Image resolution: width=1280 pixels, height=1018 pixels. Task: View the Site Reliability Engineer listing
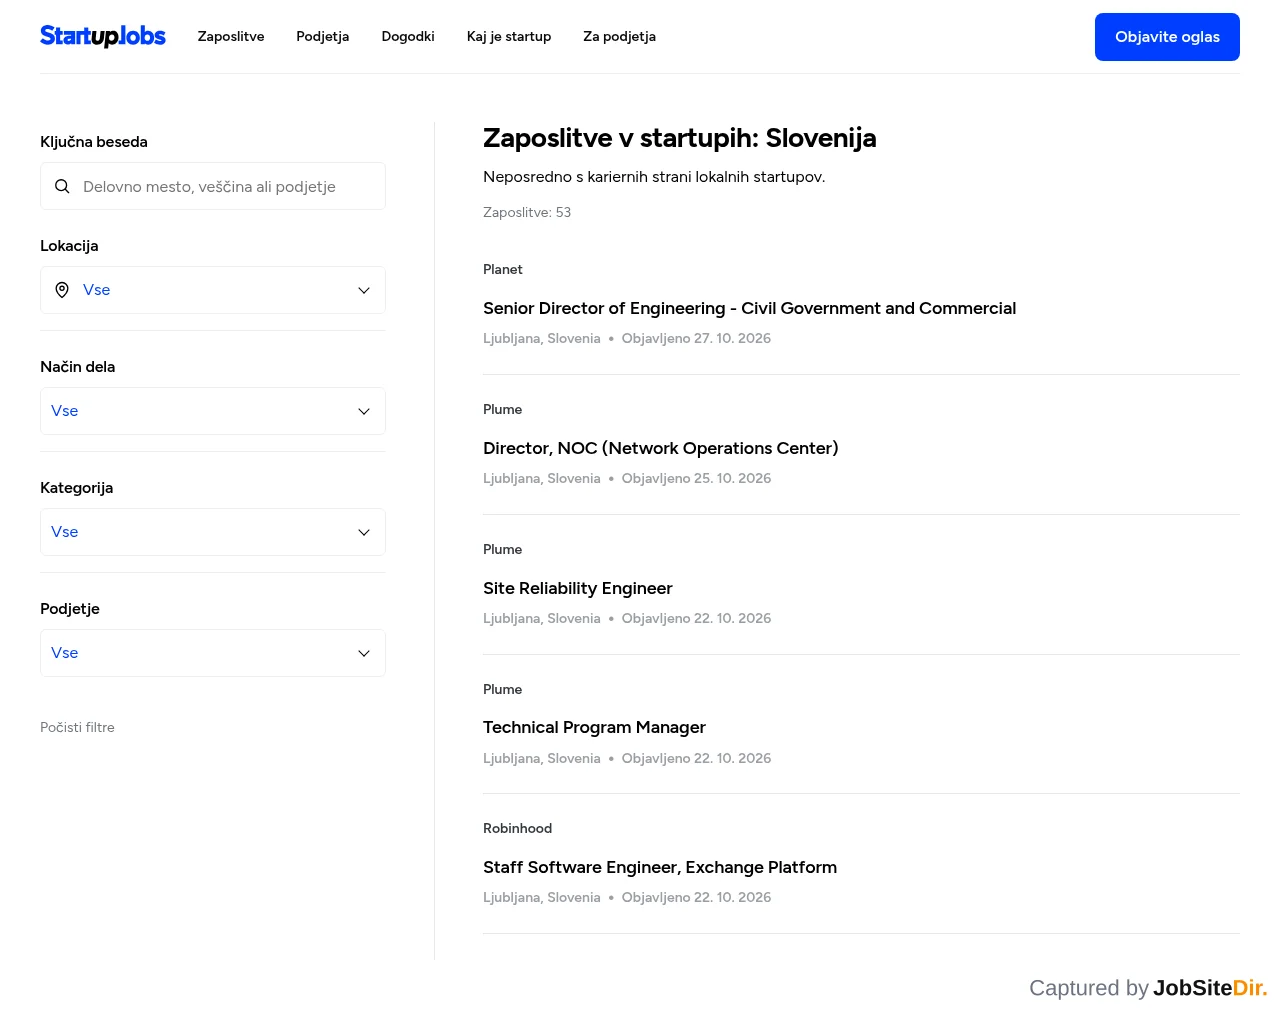[578, 588]
